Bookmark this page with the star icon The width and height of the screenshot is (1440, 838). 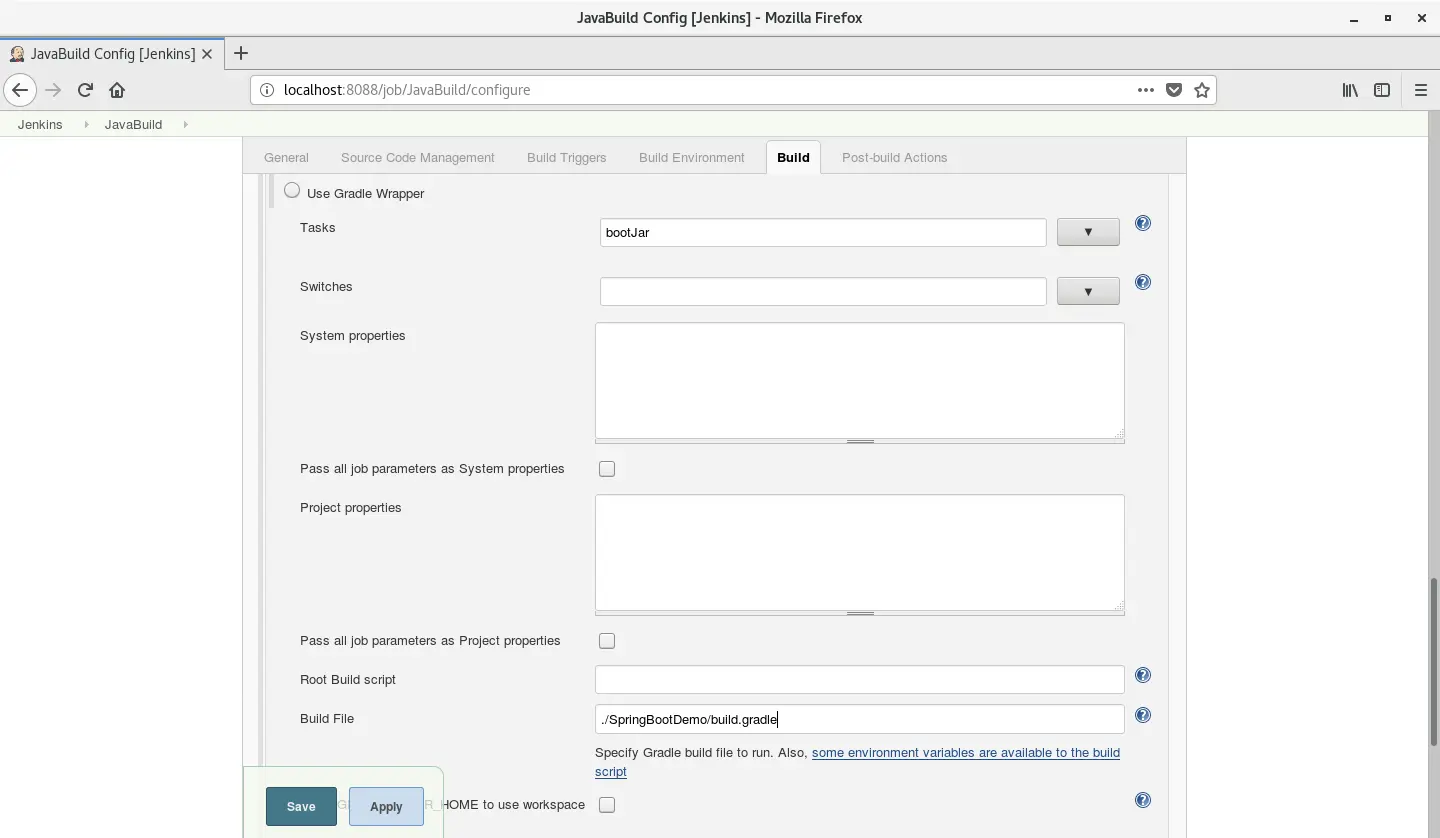pos(1202,90)
